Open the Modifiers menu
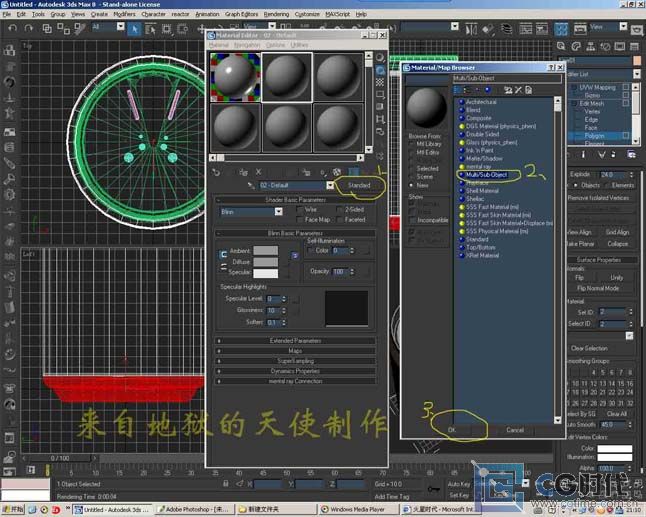This screenshot has height=517, width=646. pyautogui.click(x=124, y=14)
